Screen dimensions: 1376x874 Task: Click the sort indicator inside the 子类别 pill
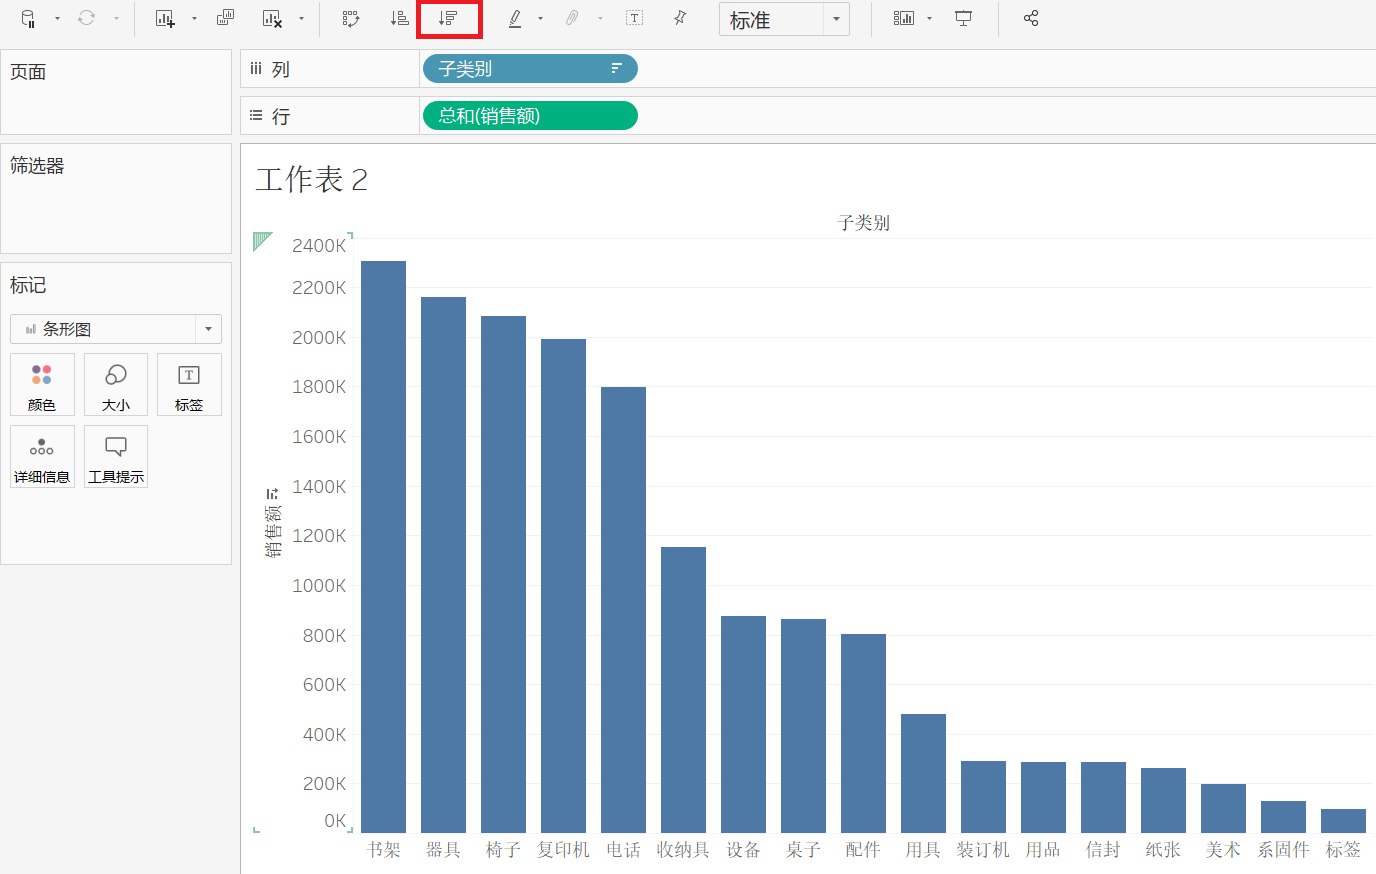pyautogui.click(x=616, y=69)
